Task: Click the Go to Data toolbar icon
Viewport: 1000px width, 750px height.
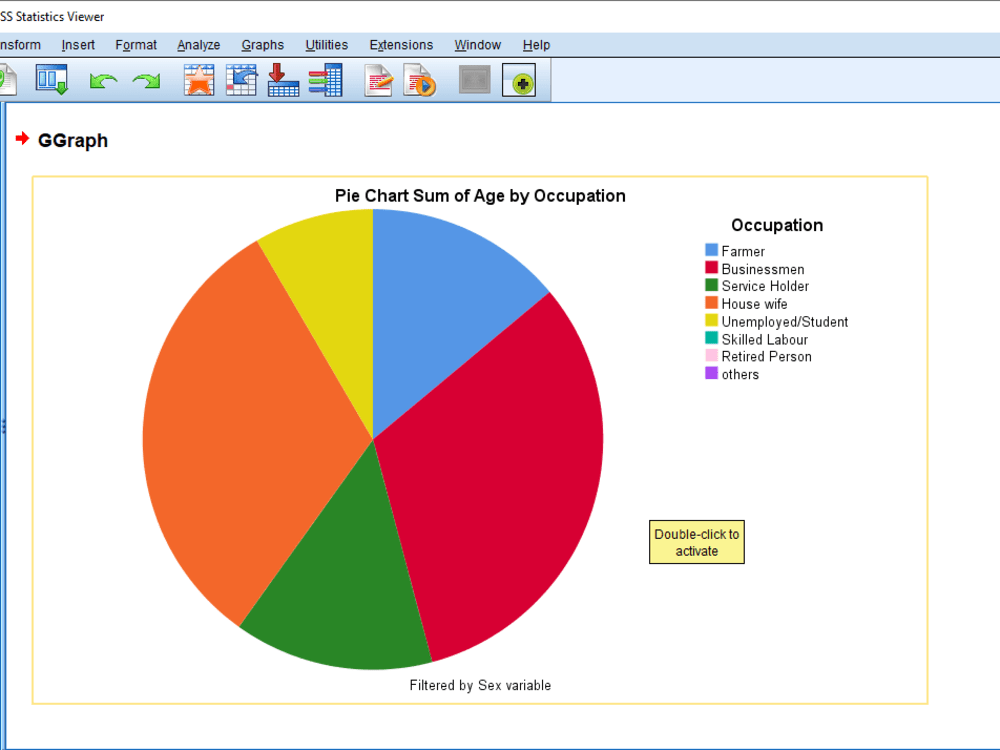Action: (x=240, y=81)
